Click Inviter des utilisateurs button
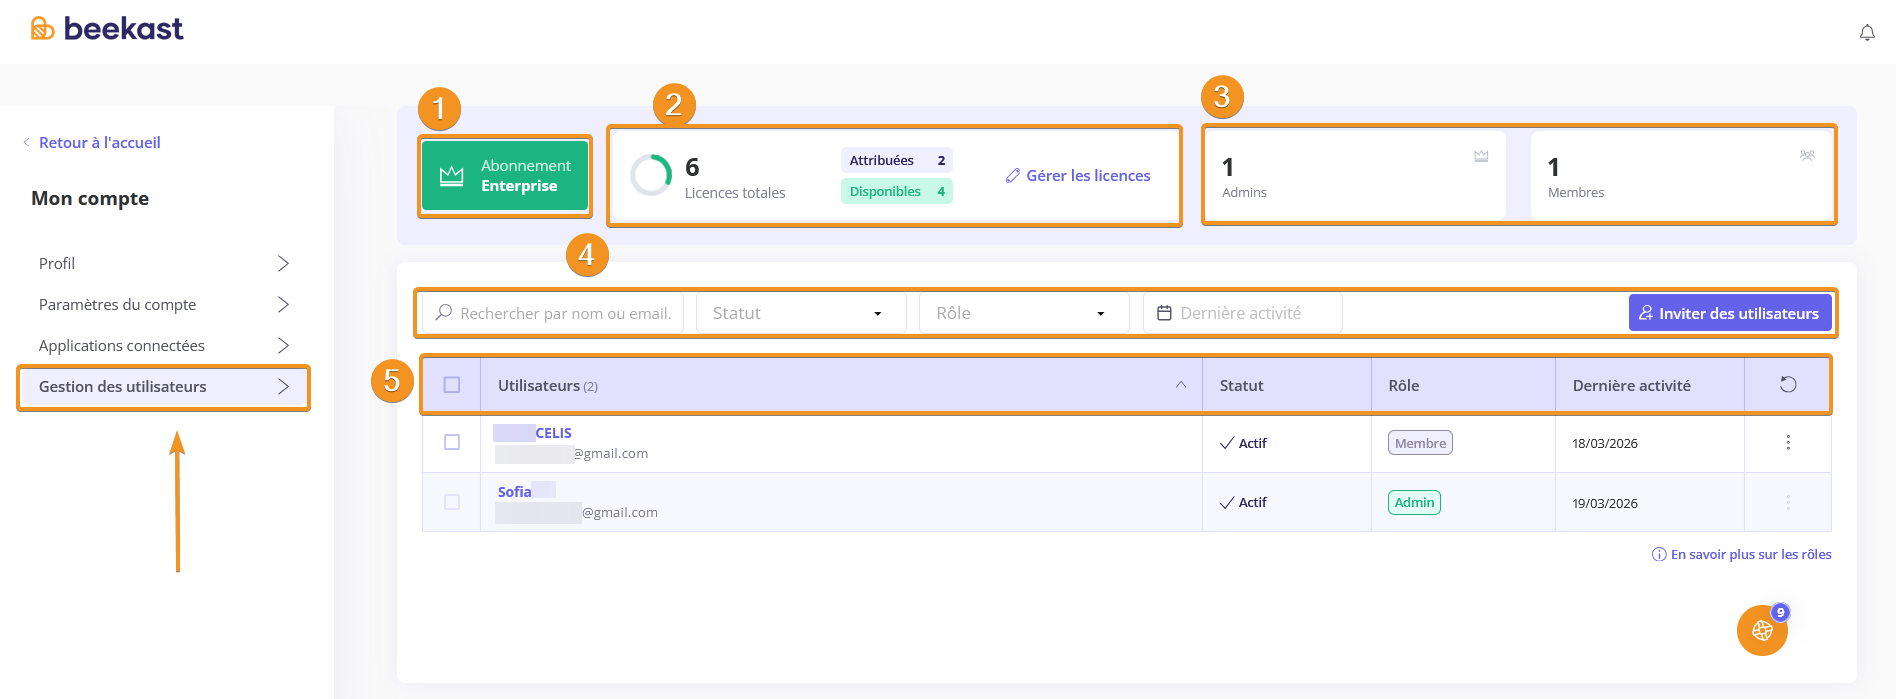 point(1729,313)
